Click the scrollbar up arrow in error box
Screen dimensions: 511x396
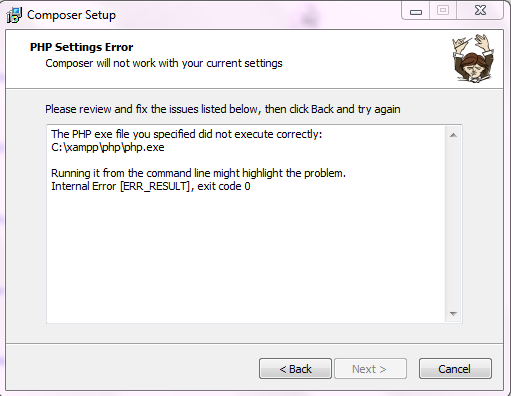tap(453, 135)
